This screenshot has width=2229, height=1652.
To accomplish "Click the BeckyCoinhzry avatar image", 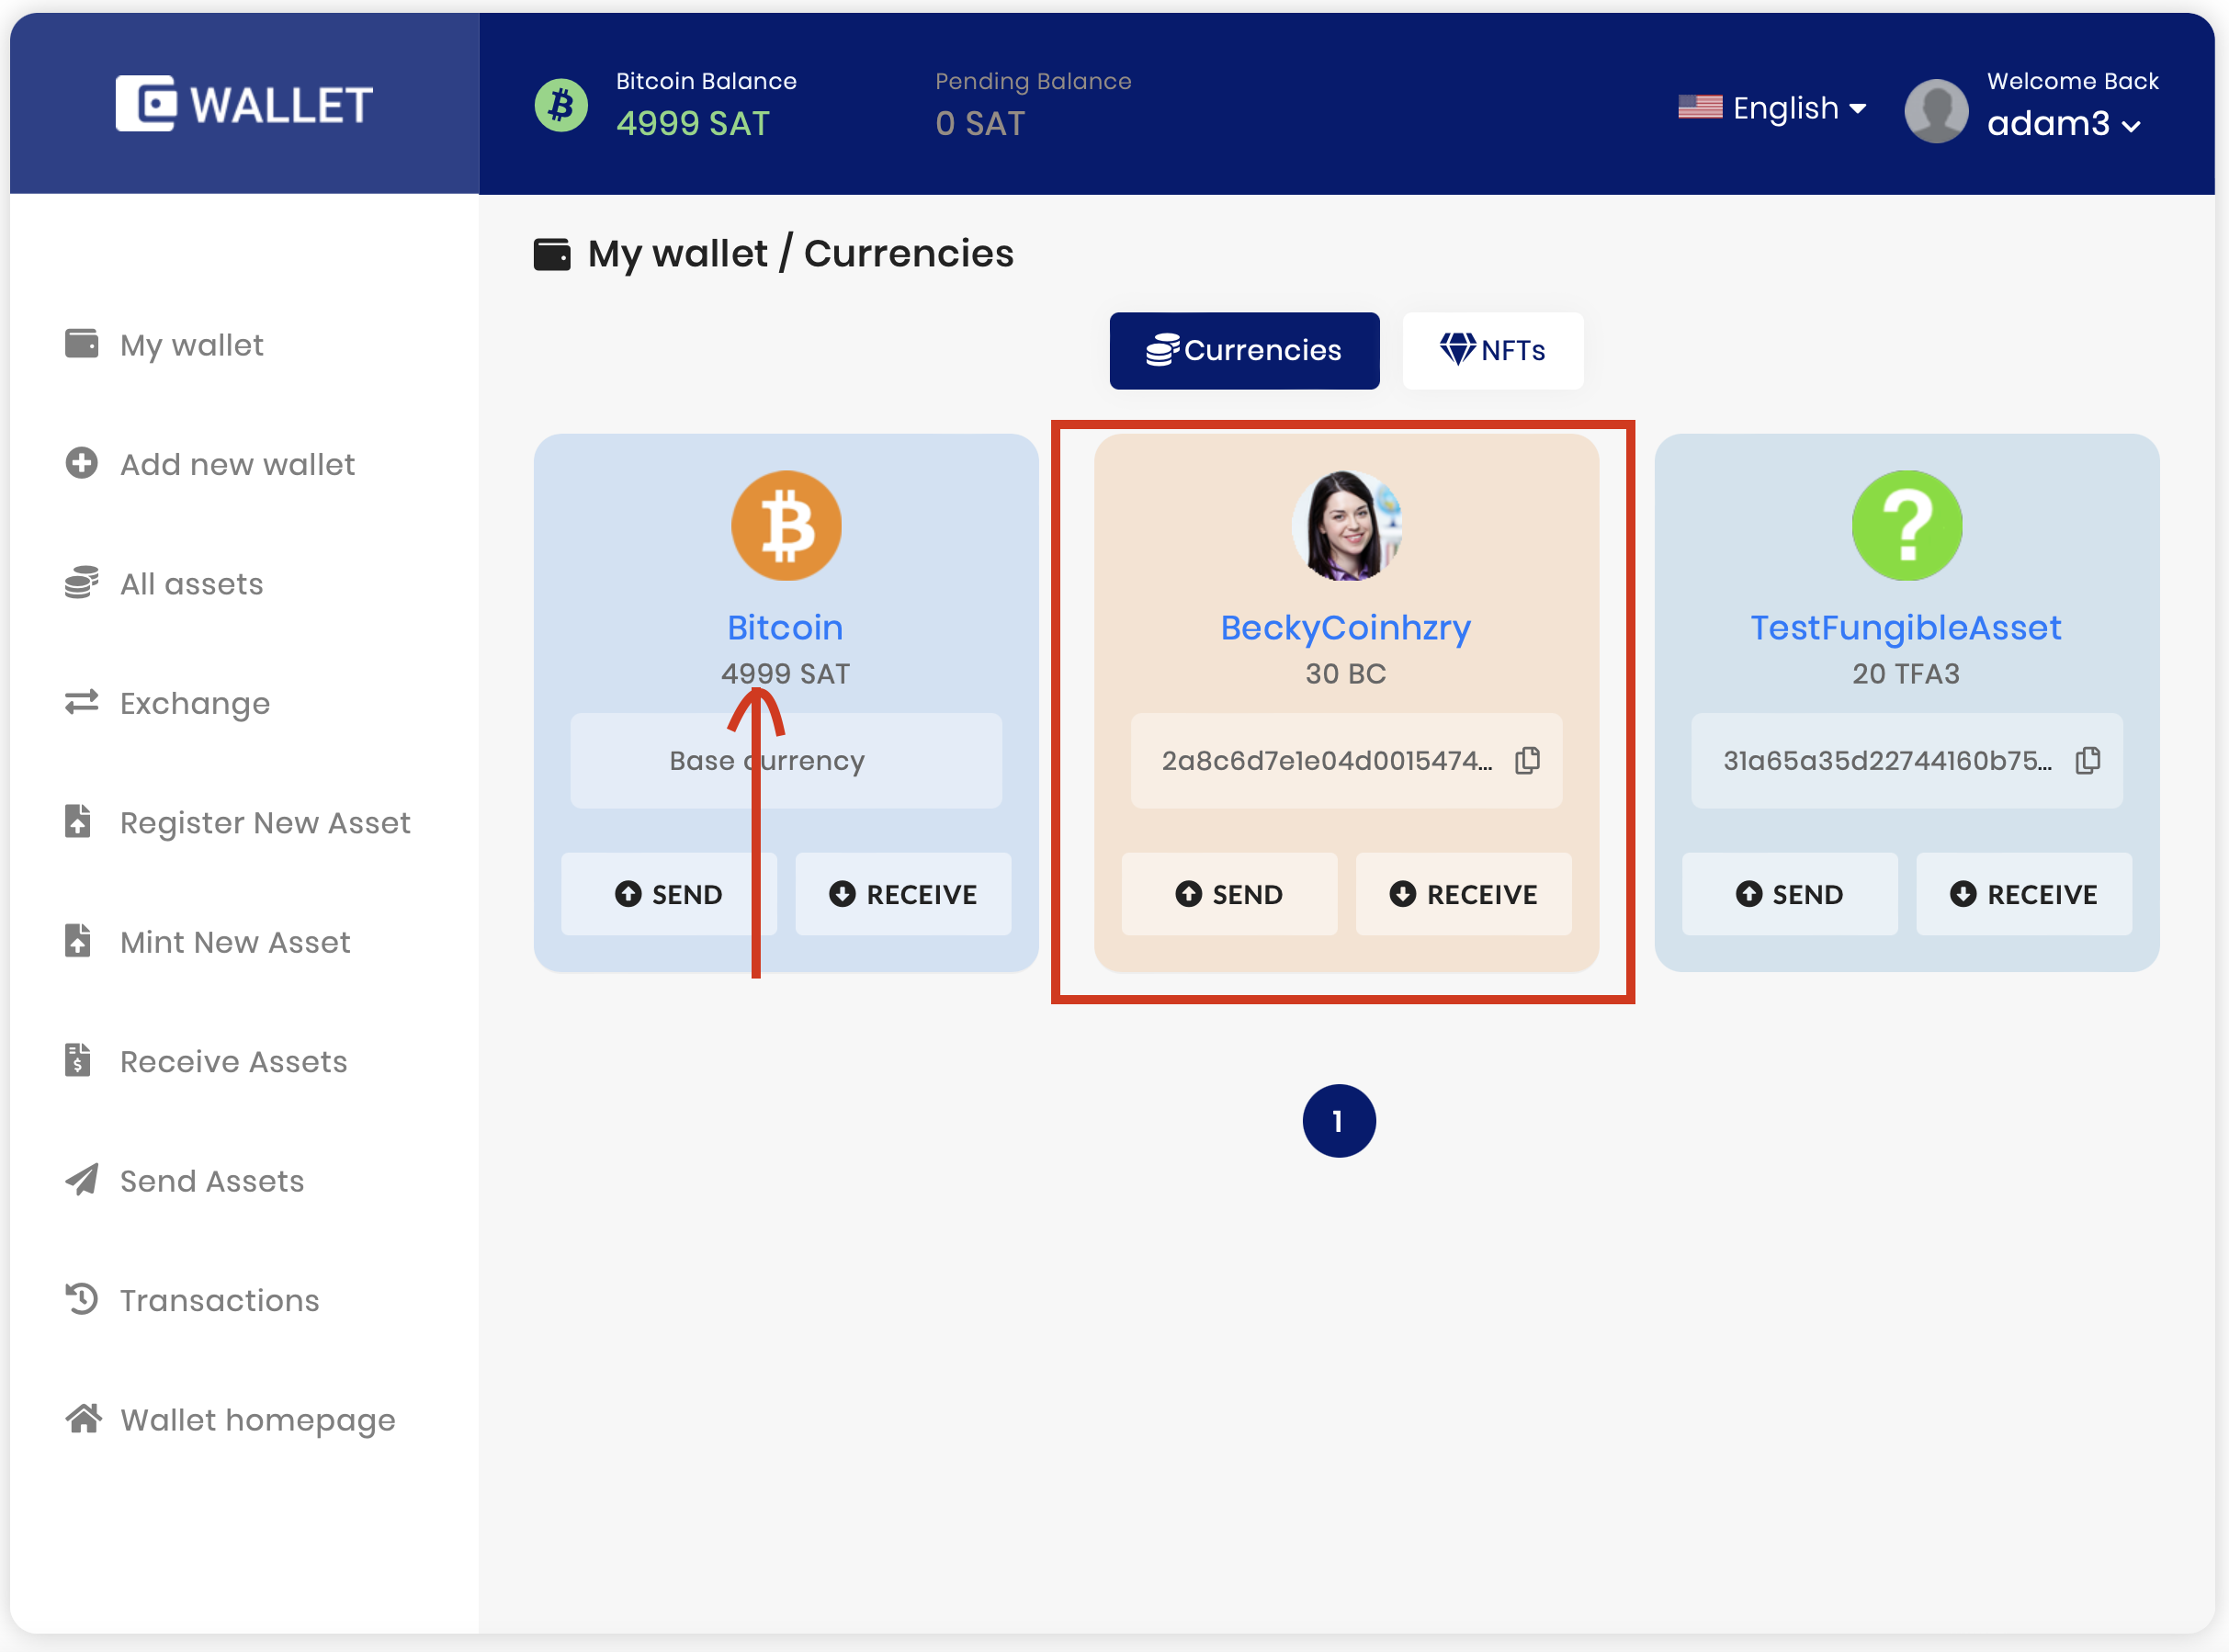I will pos(1346,526).
